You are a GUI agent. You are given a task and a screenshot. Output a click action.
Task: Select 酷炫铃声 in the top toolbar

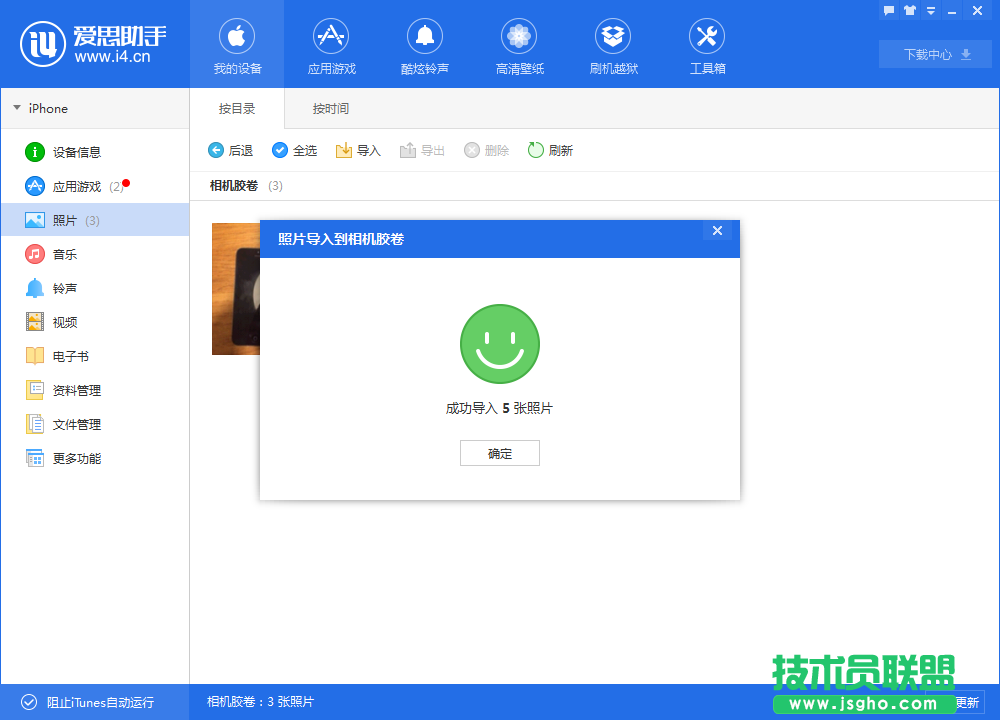point(425,45)
